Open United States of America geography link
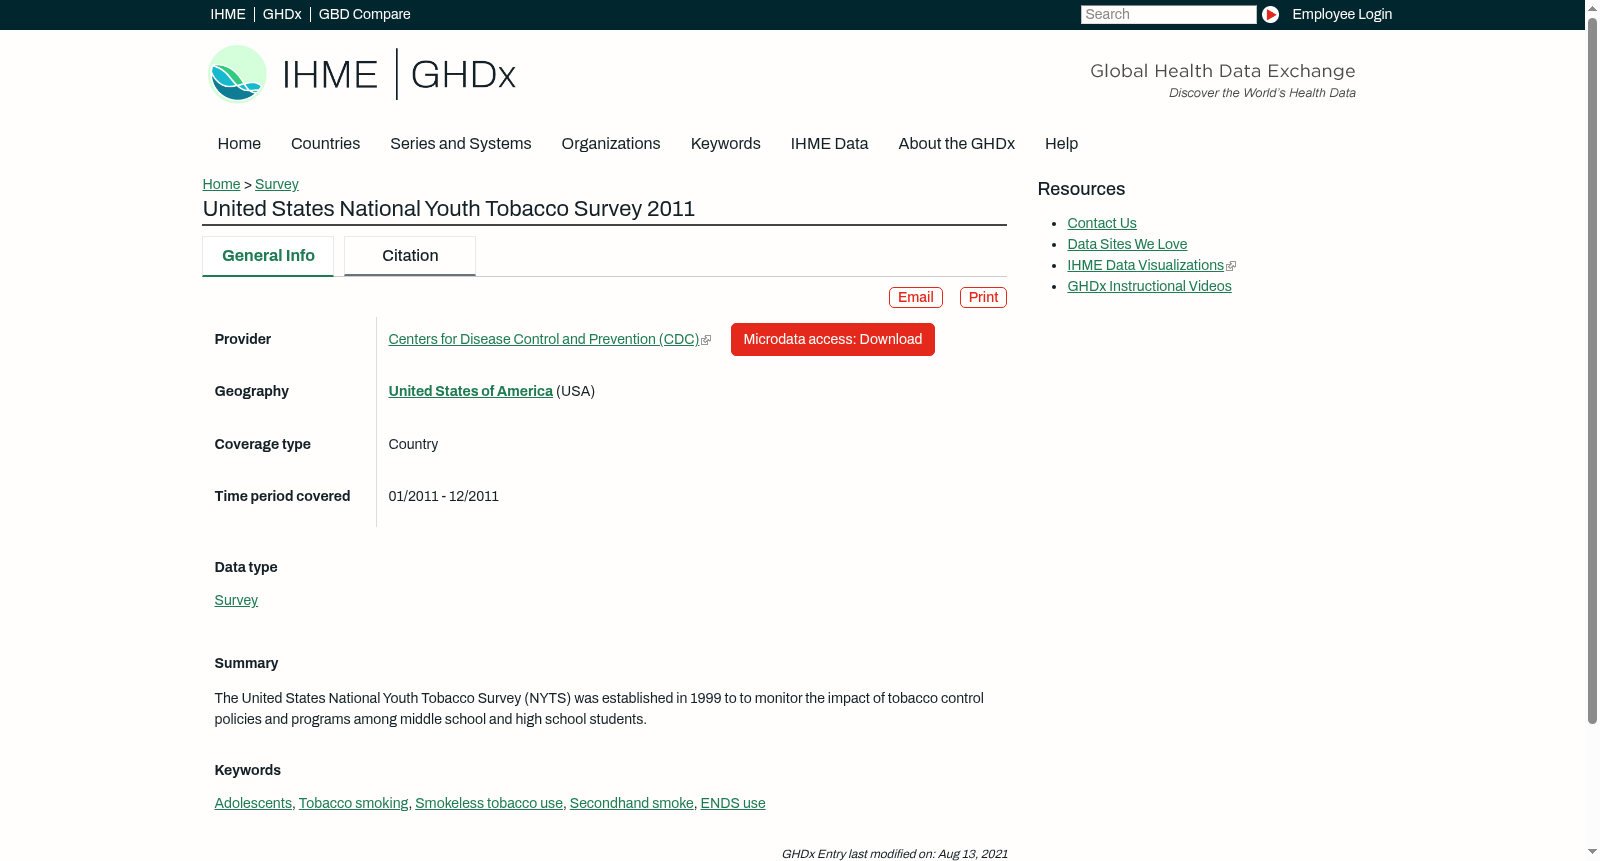The height and width of the screenshot is (861, 1600). click(471, 391)
